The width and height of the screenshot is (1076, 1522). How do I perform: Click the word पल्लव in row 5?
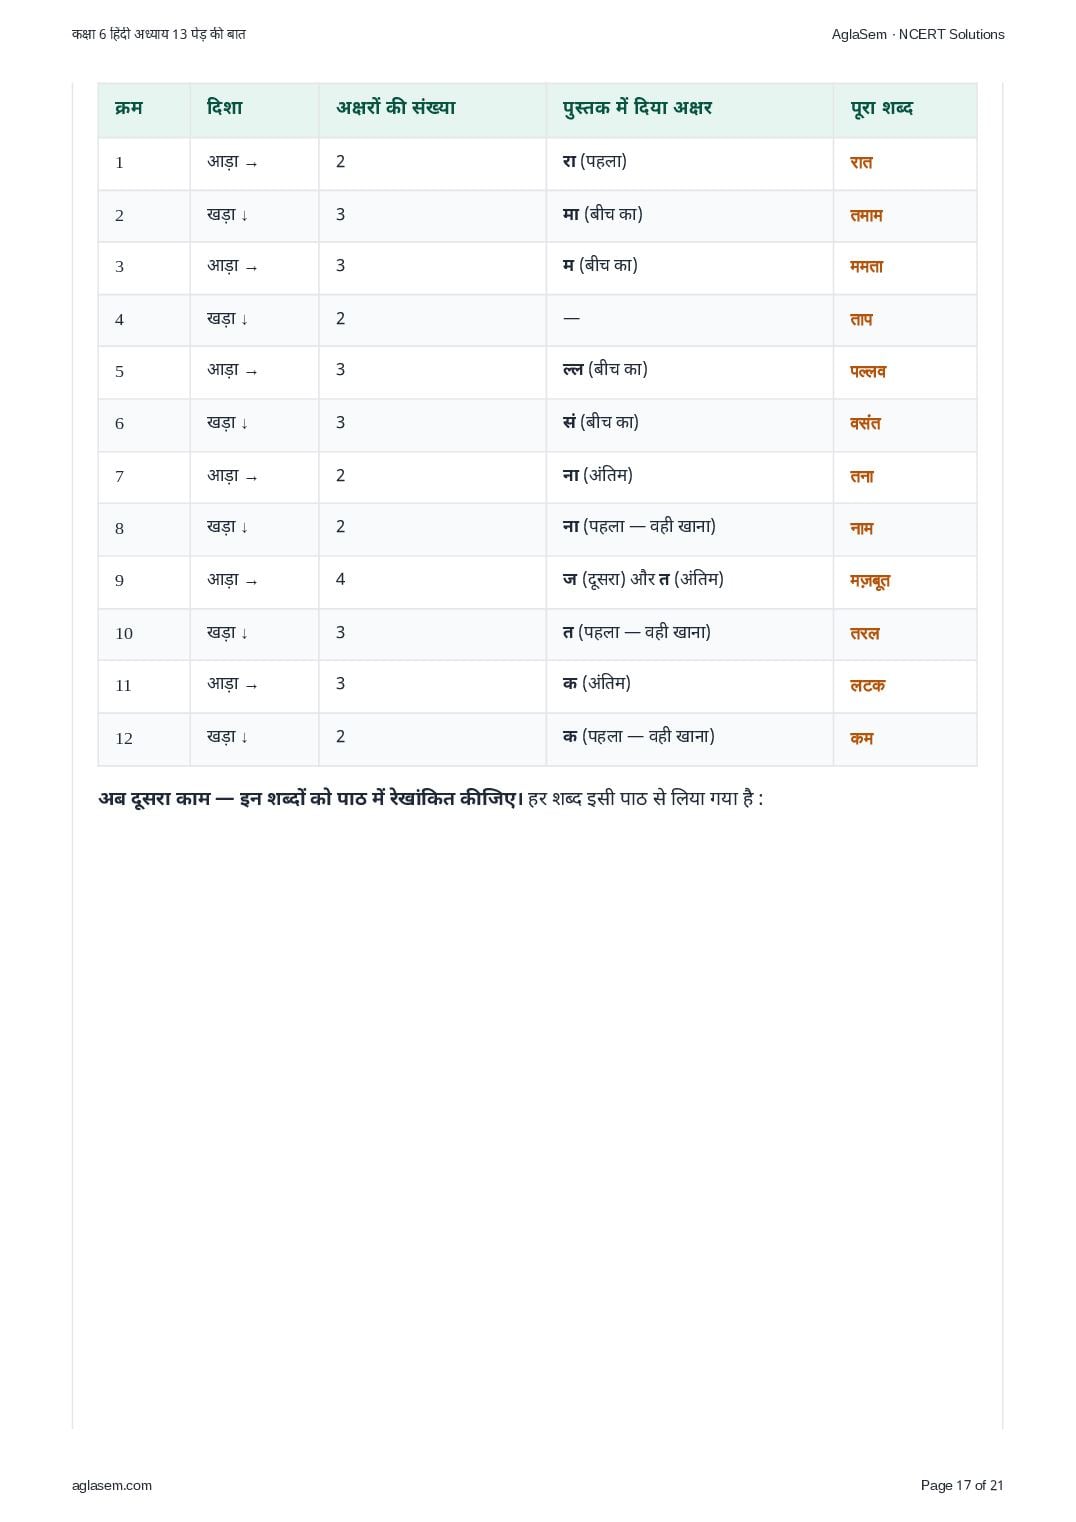(868, 371)
